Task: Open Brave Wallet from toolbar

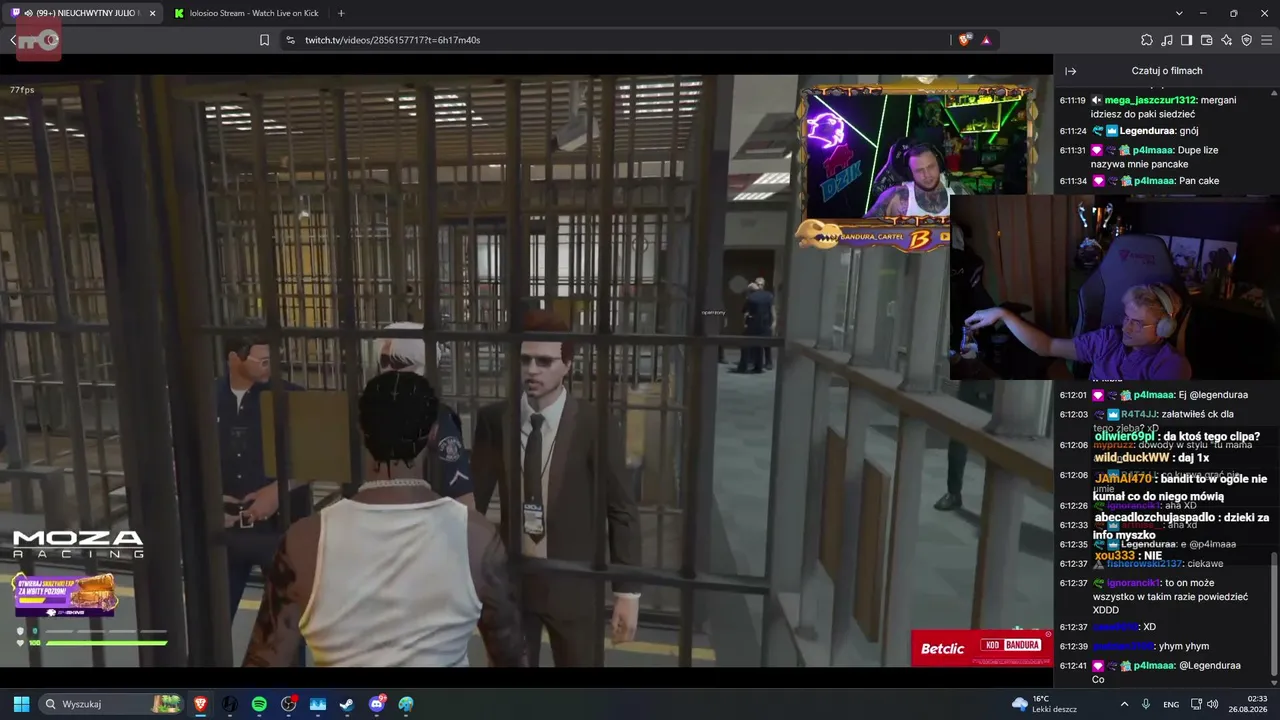Action: click(x=1206, y=40)
